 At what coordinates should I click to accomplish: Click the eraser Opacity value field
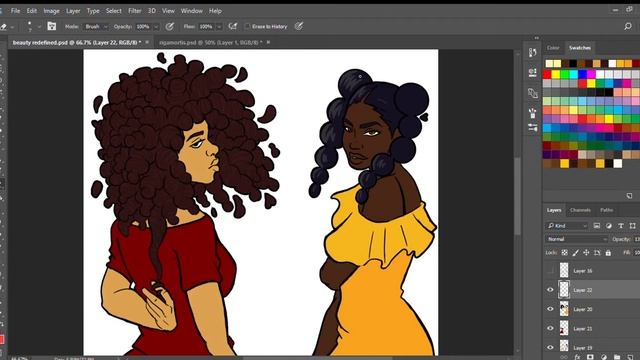pyautogui.click(x=143, y=27)
